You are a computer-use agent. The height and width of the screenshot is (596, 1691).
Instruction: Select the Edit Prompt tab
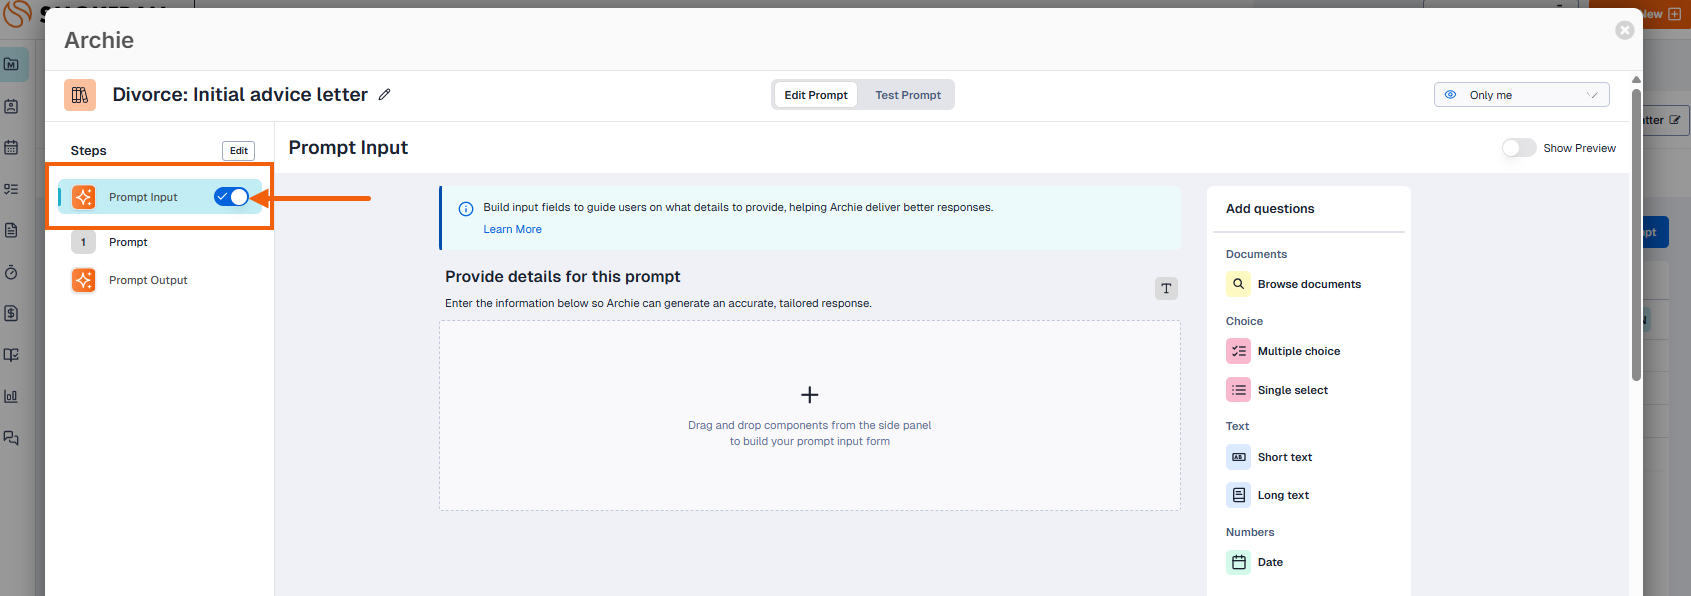pyautogui.click(x=815, y=95)
